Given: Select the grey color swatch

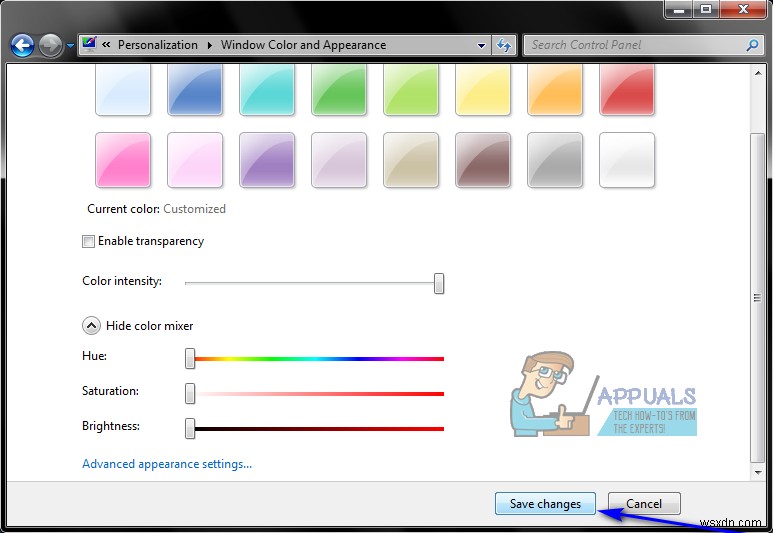Looking at the screenshot, I should tap(555, 160).
